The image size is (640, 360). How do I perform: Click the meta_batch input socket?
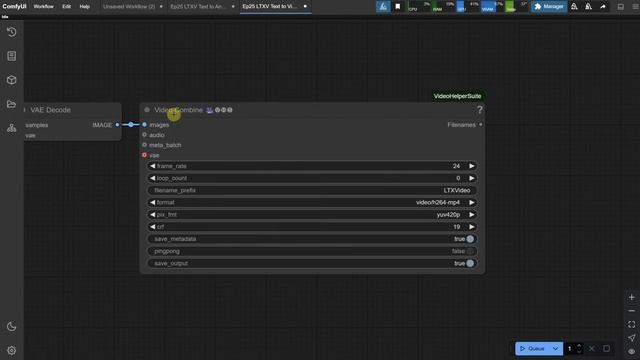(x=144, y=145)
